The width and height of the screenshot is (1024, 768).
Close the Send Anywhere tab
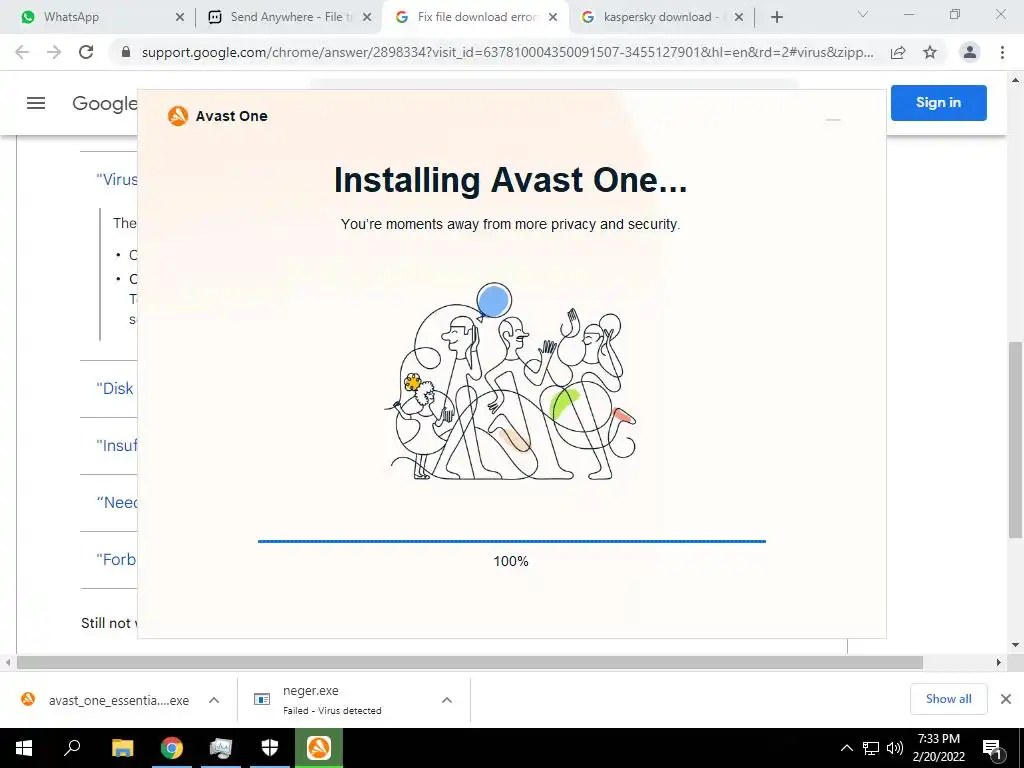pyautogui.click(x=367, y=18)
